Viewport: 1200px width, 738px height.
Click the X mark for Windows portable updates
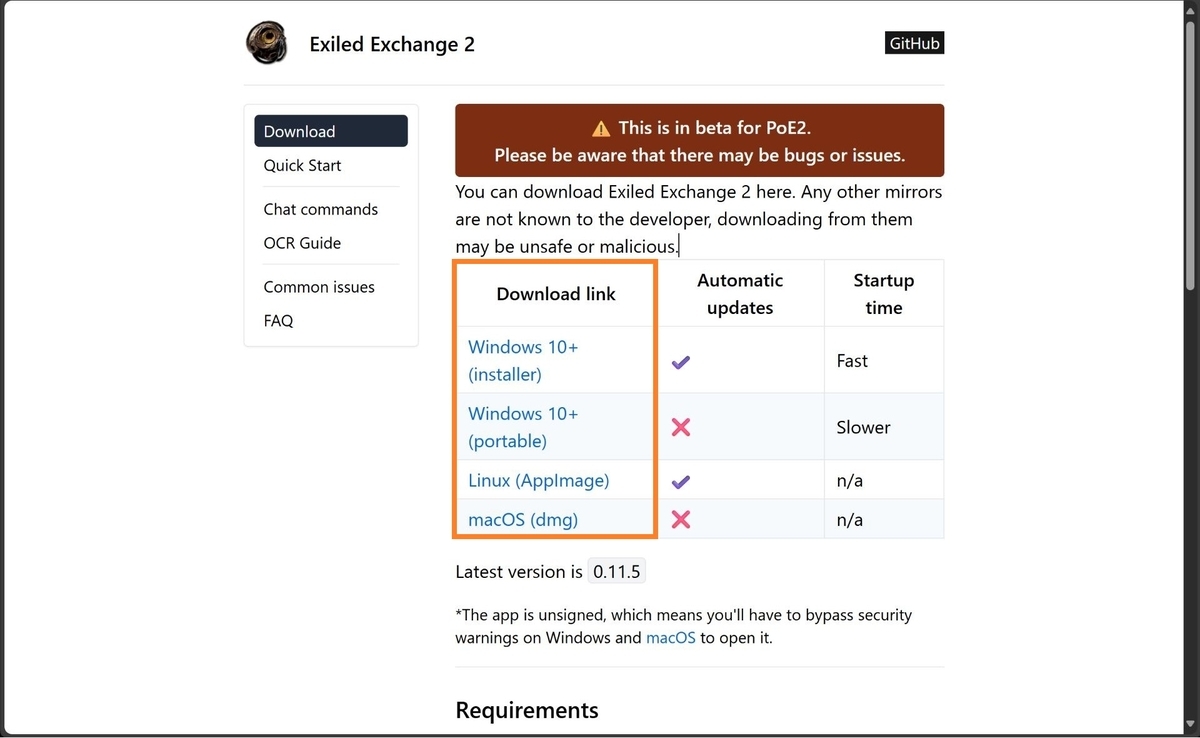click(681, 427)
